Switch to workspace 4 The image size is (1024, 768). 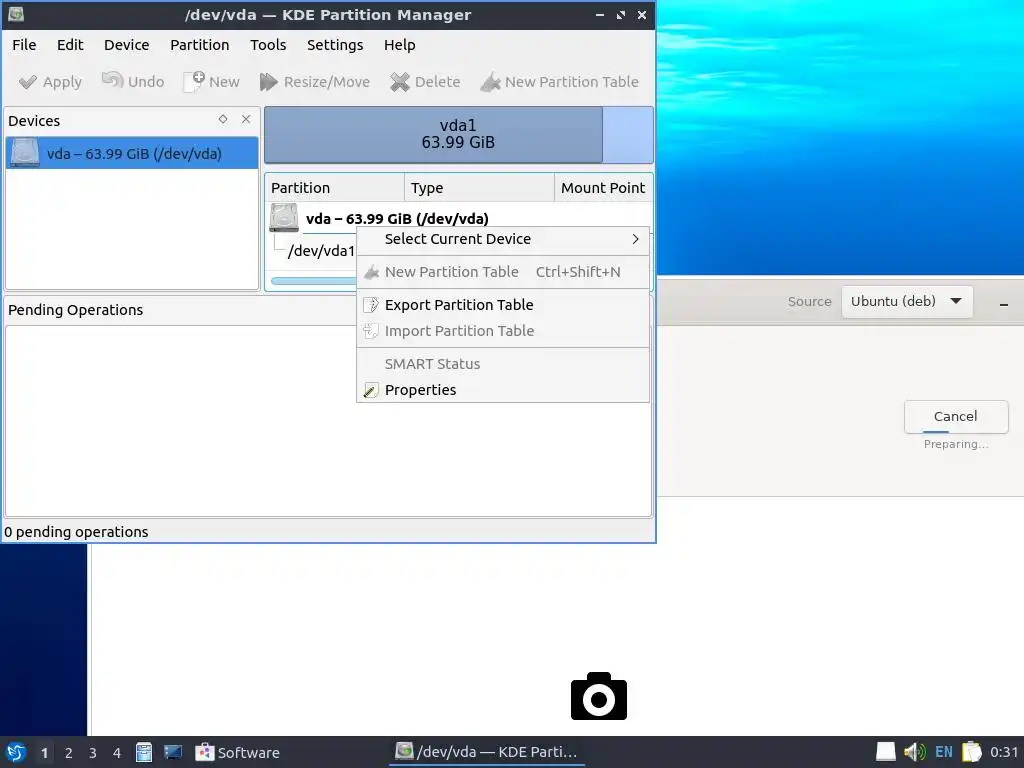(117, 753)
